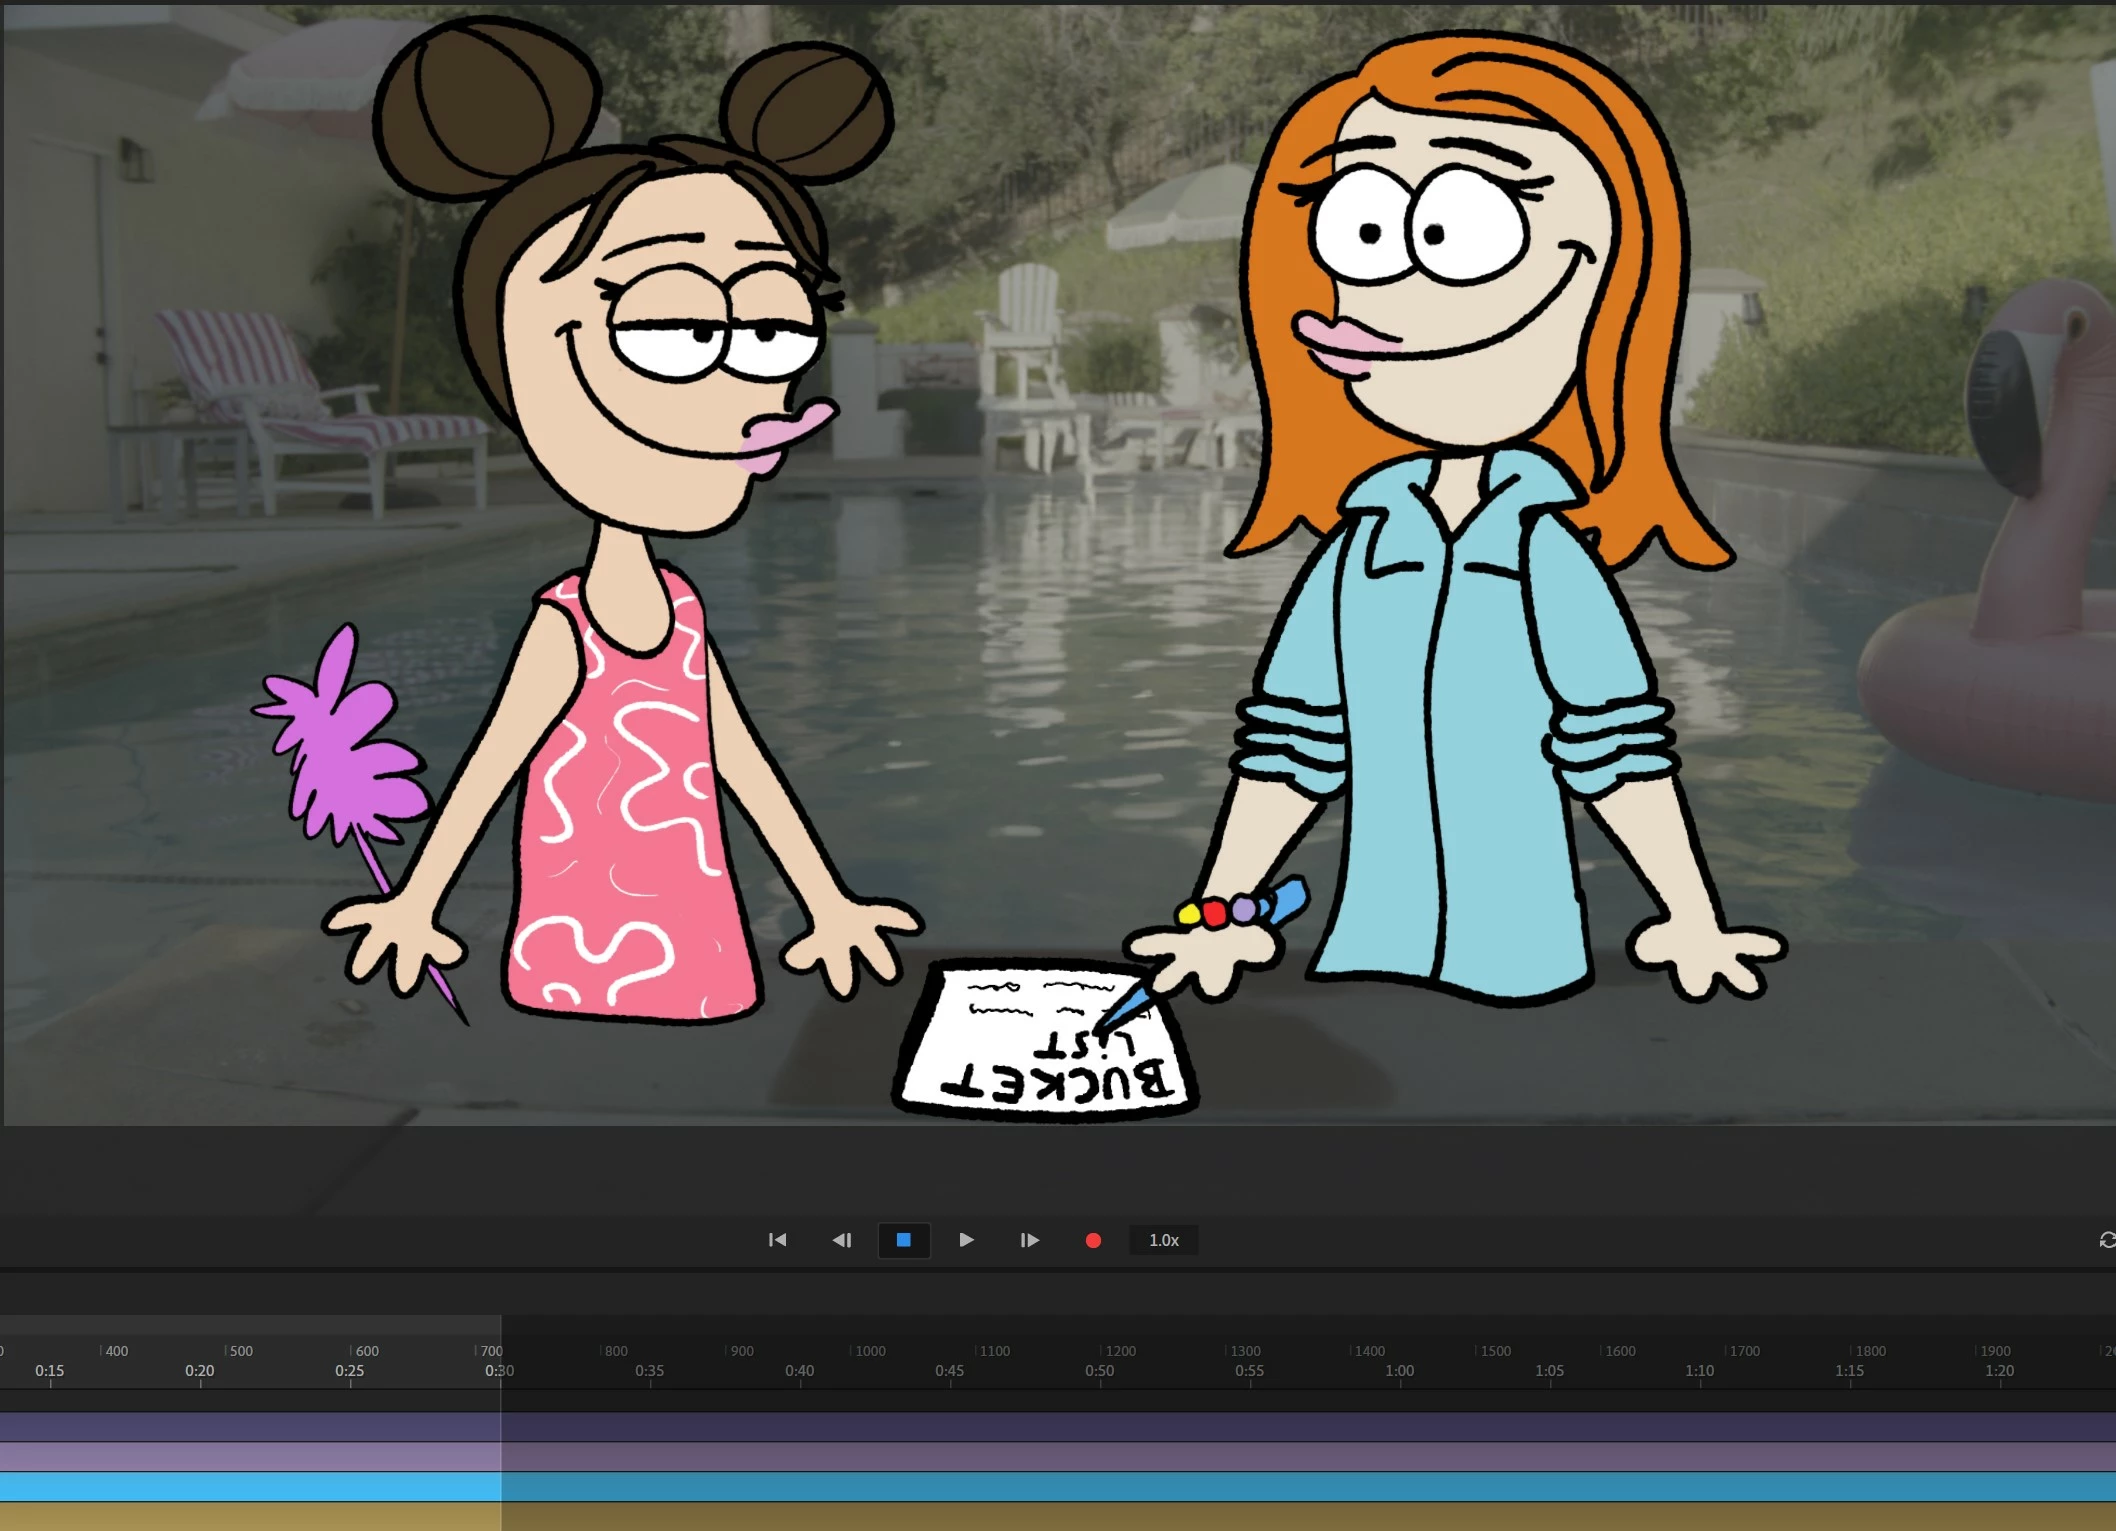Step forward one frame
The width and height of the screenshot is (2116, 1531).
(1029, 1240)
